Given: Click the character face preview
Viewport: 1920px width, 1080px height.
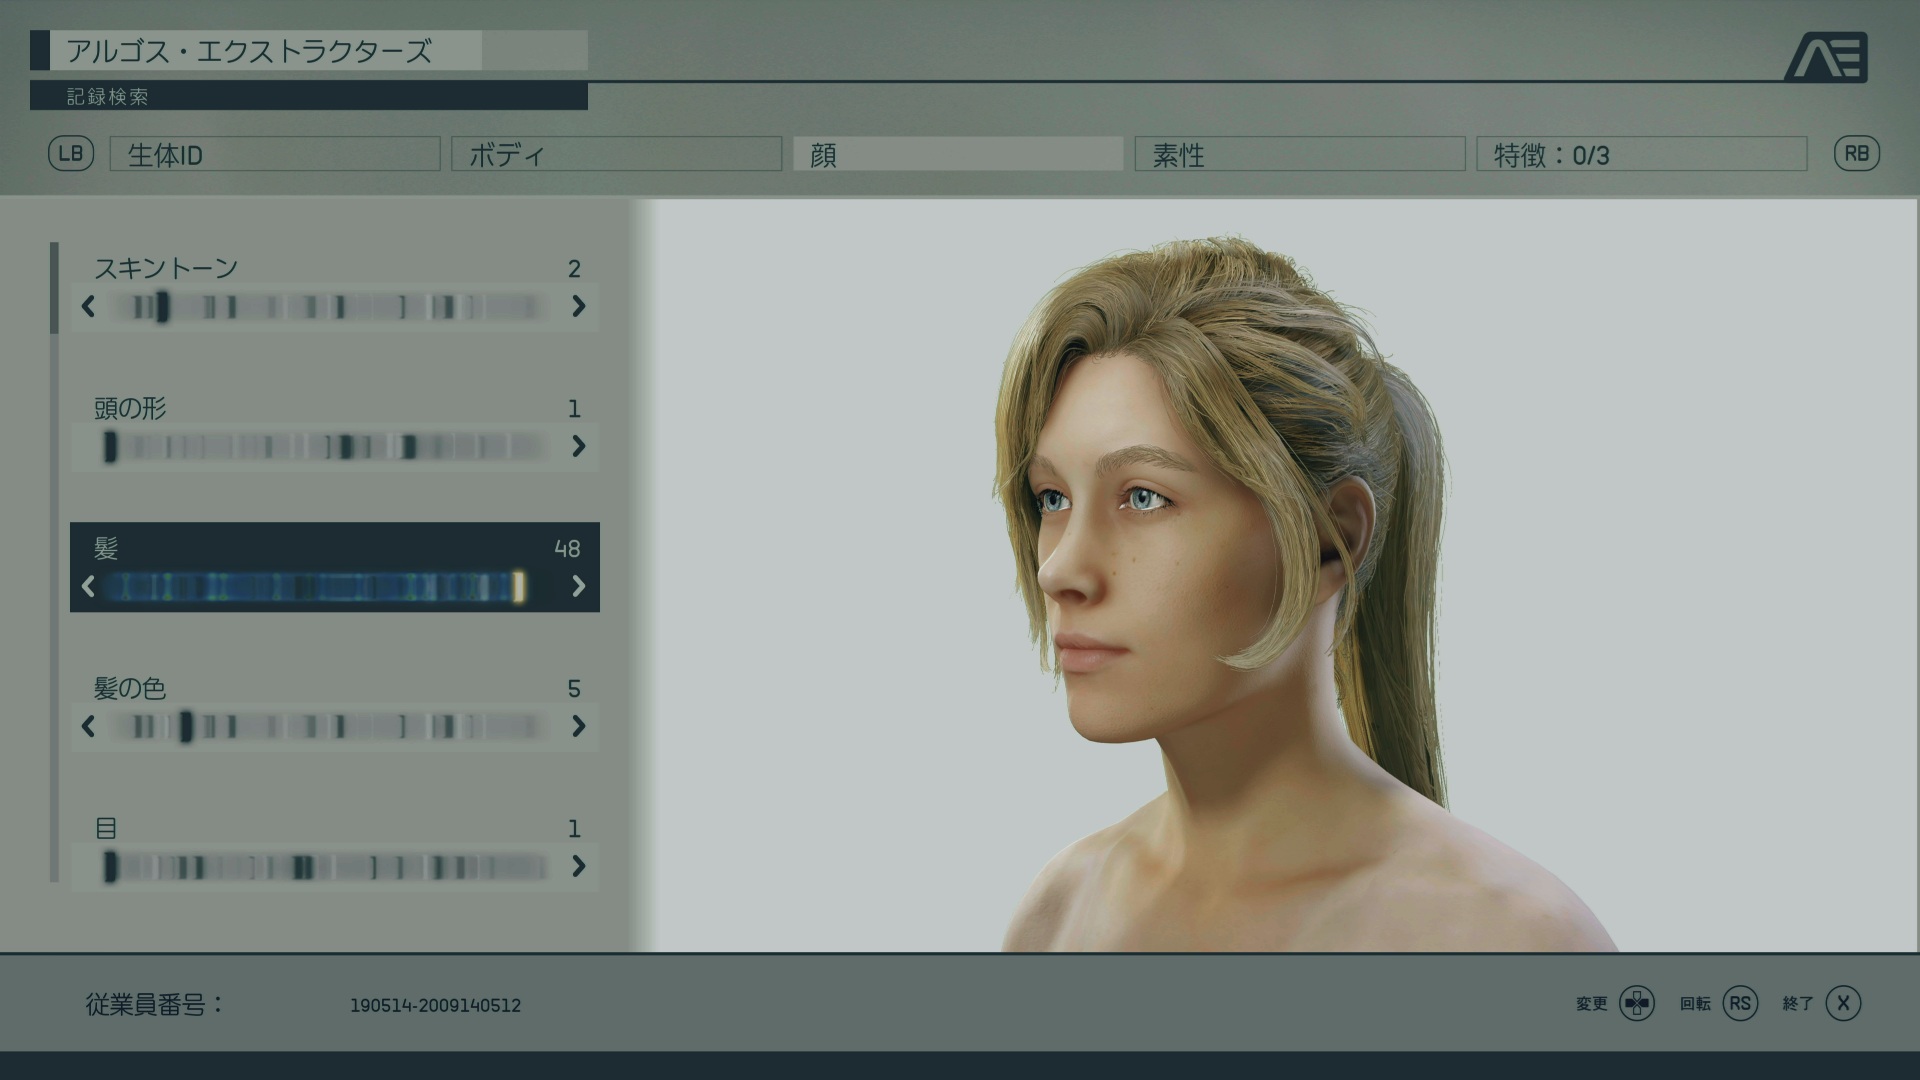Looking at the screenshot, I should [x=1130, y=560].
